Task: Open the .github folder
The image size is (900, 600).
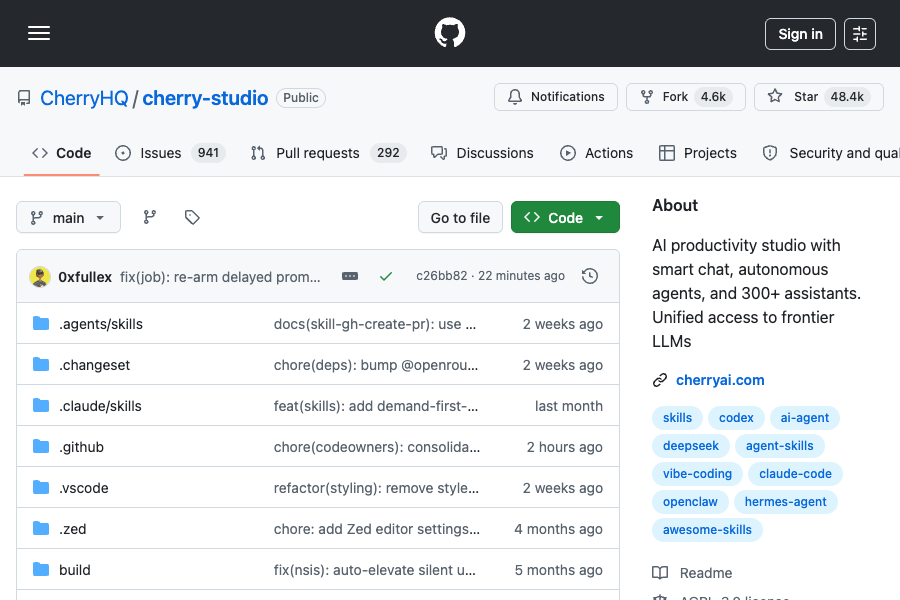Action: tap(82, 447)
